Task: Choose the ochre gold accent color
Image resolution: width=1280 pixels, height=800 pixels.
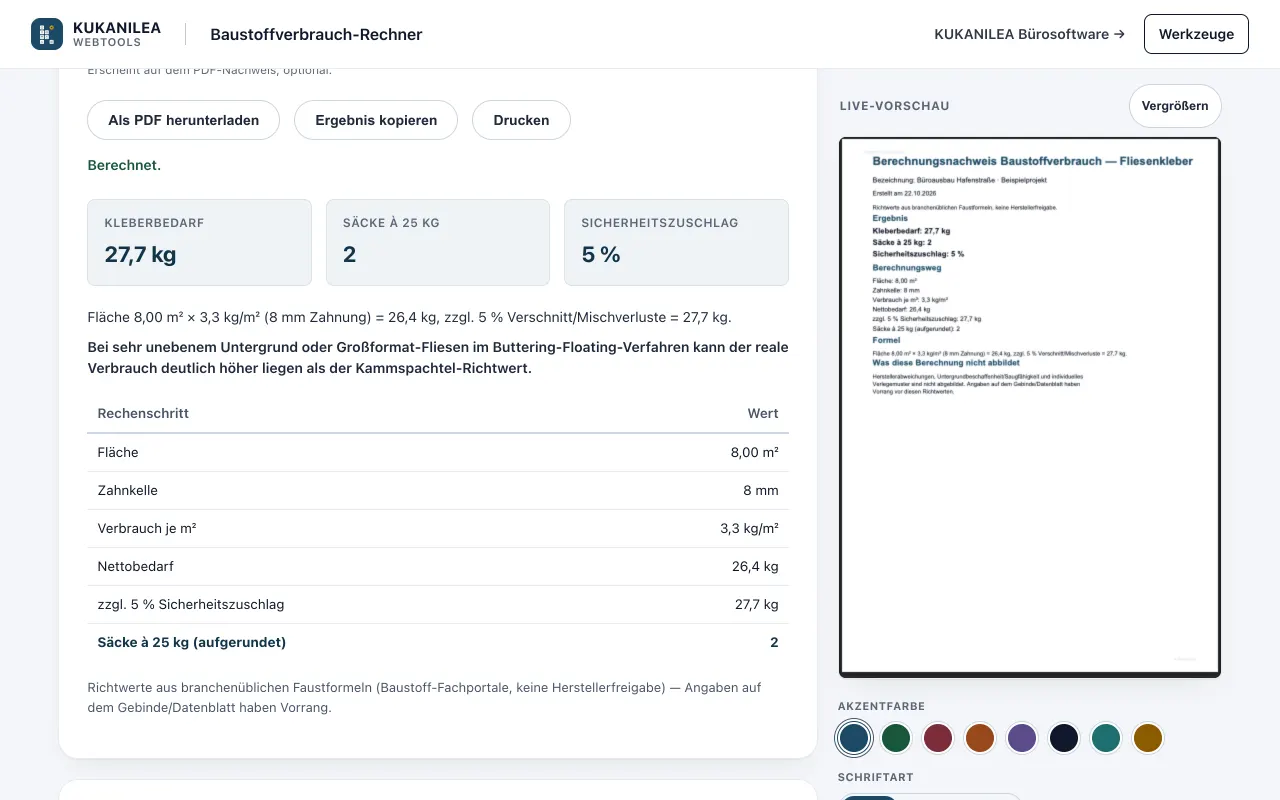Action: coord(1148,738)
